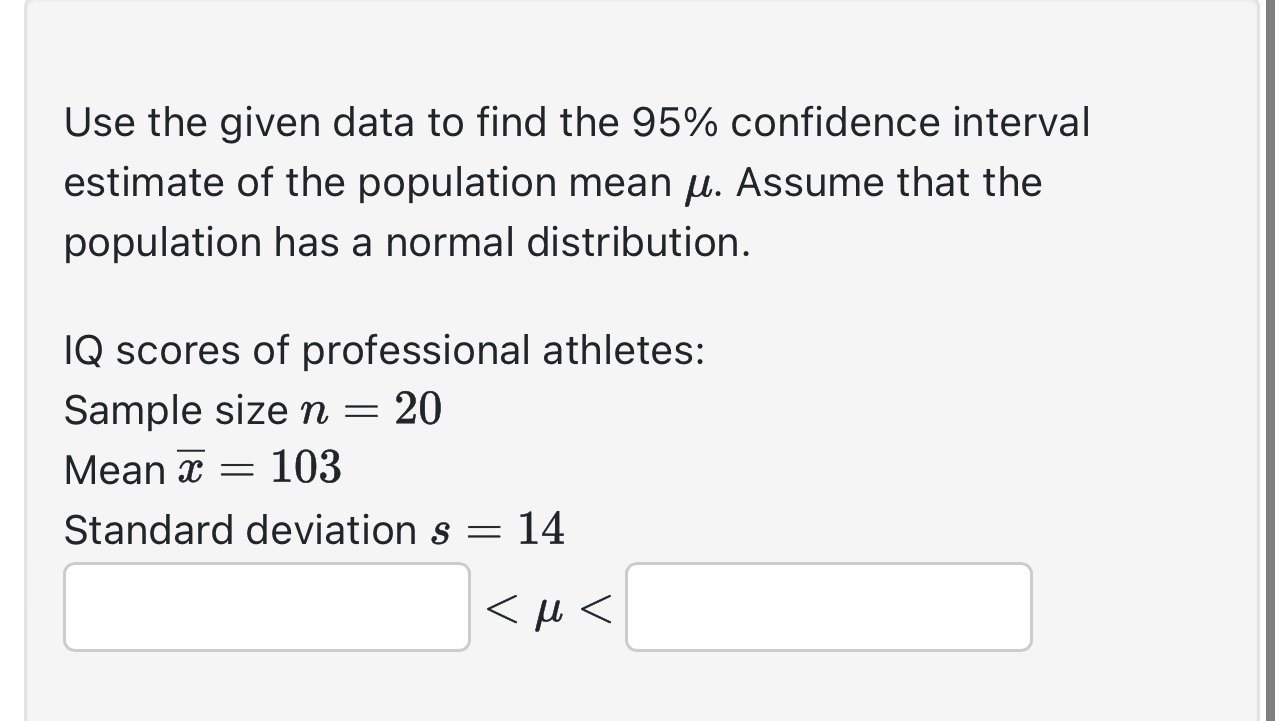
Task: Click the number '20' in sample size
Action: coord(416,407)
